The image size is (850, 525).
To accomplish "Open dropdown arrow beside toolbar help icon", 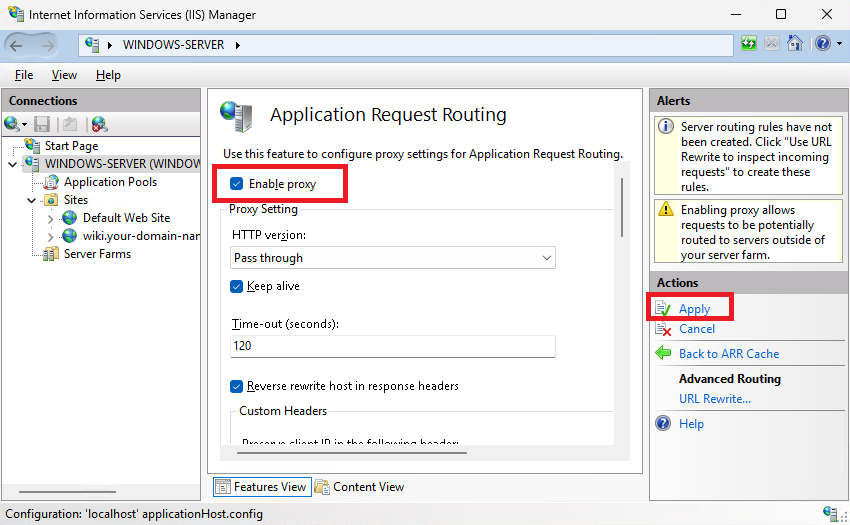I will pos(839,43).
